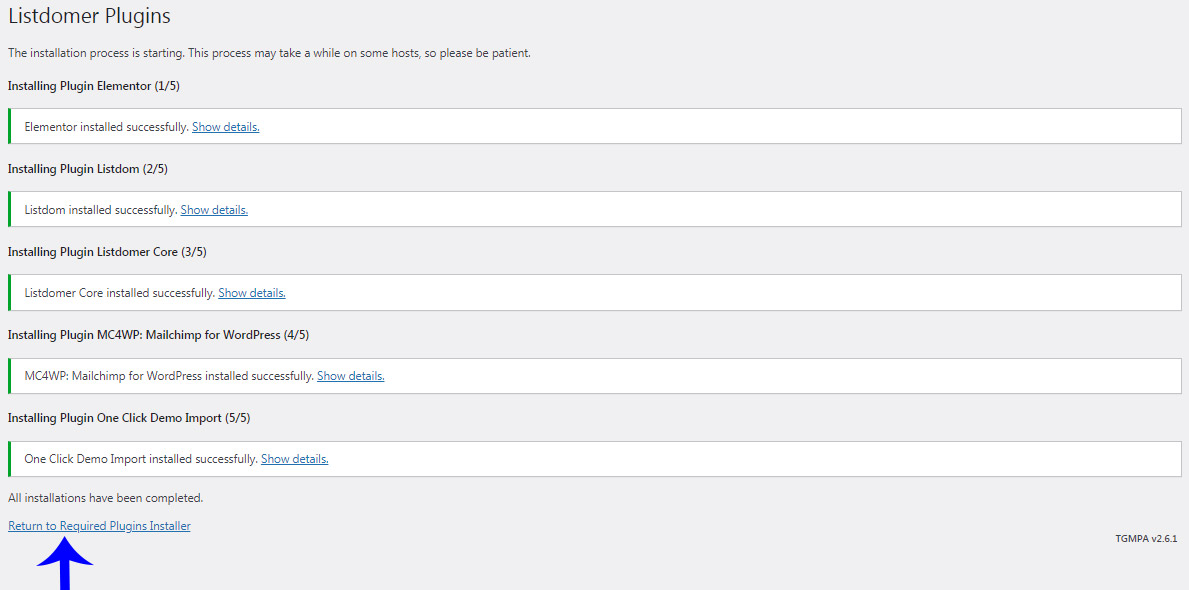Show details for the Elementor installation
This screenshot has height=590, width=1189.
coord(225,127)
